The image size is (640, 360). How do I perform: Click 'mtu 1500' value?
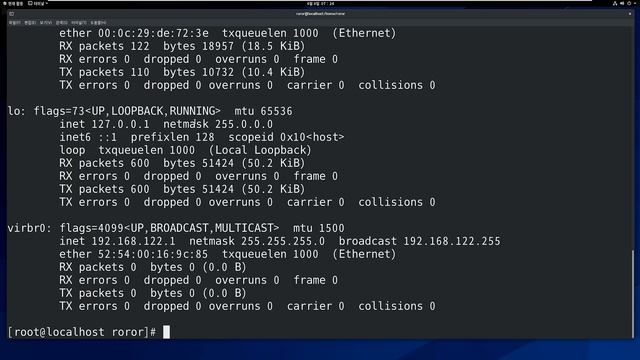click(x=319, y=228)
